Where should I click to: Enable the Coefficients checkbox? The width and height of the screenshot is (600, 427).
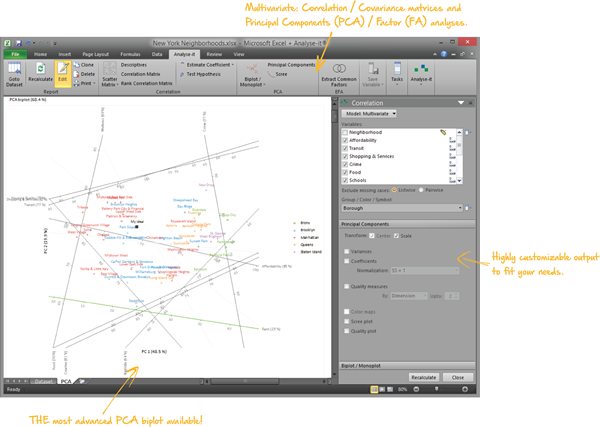pyautogui.click(x=347, y=261)
